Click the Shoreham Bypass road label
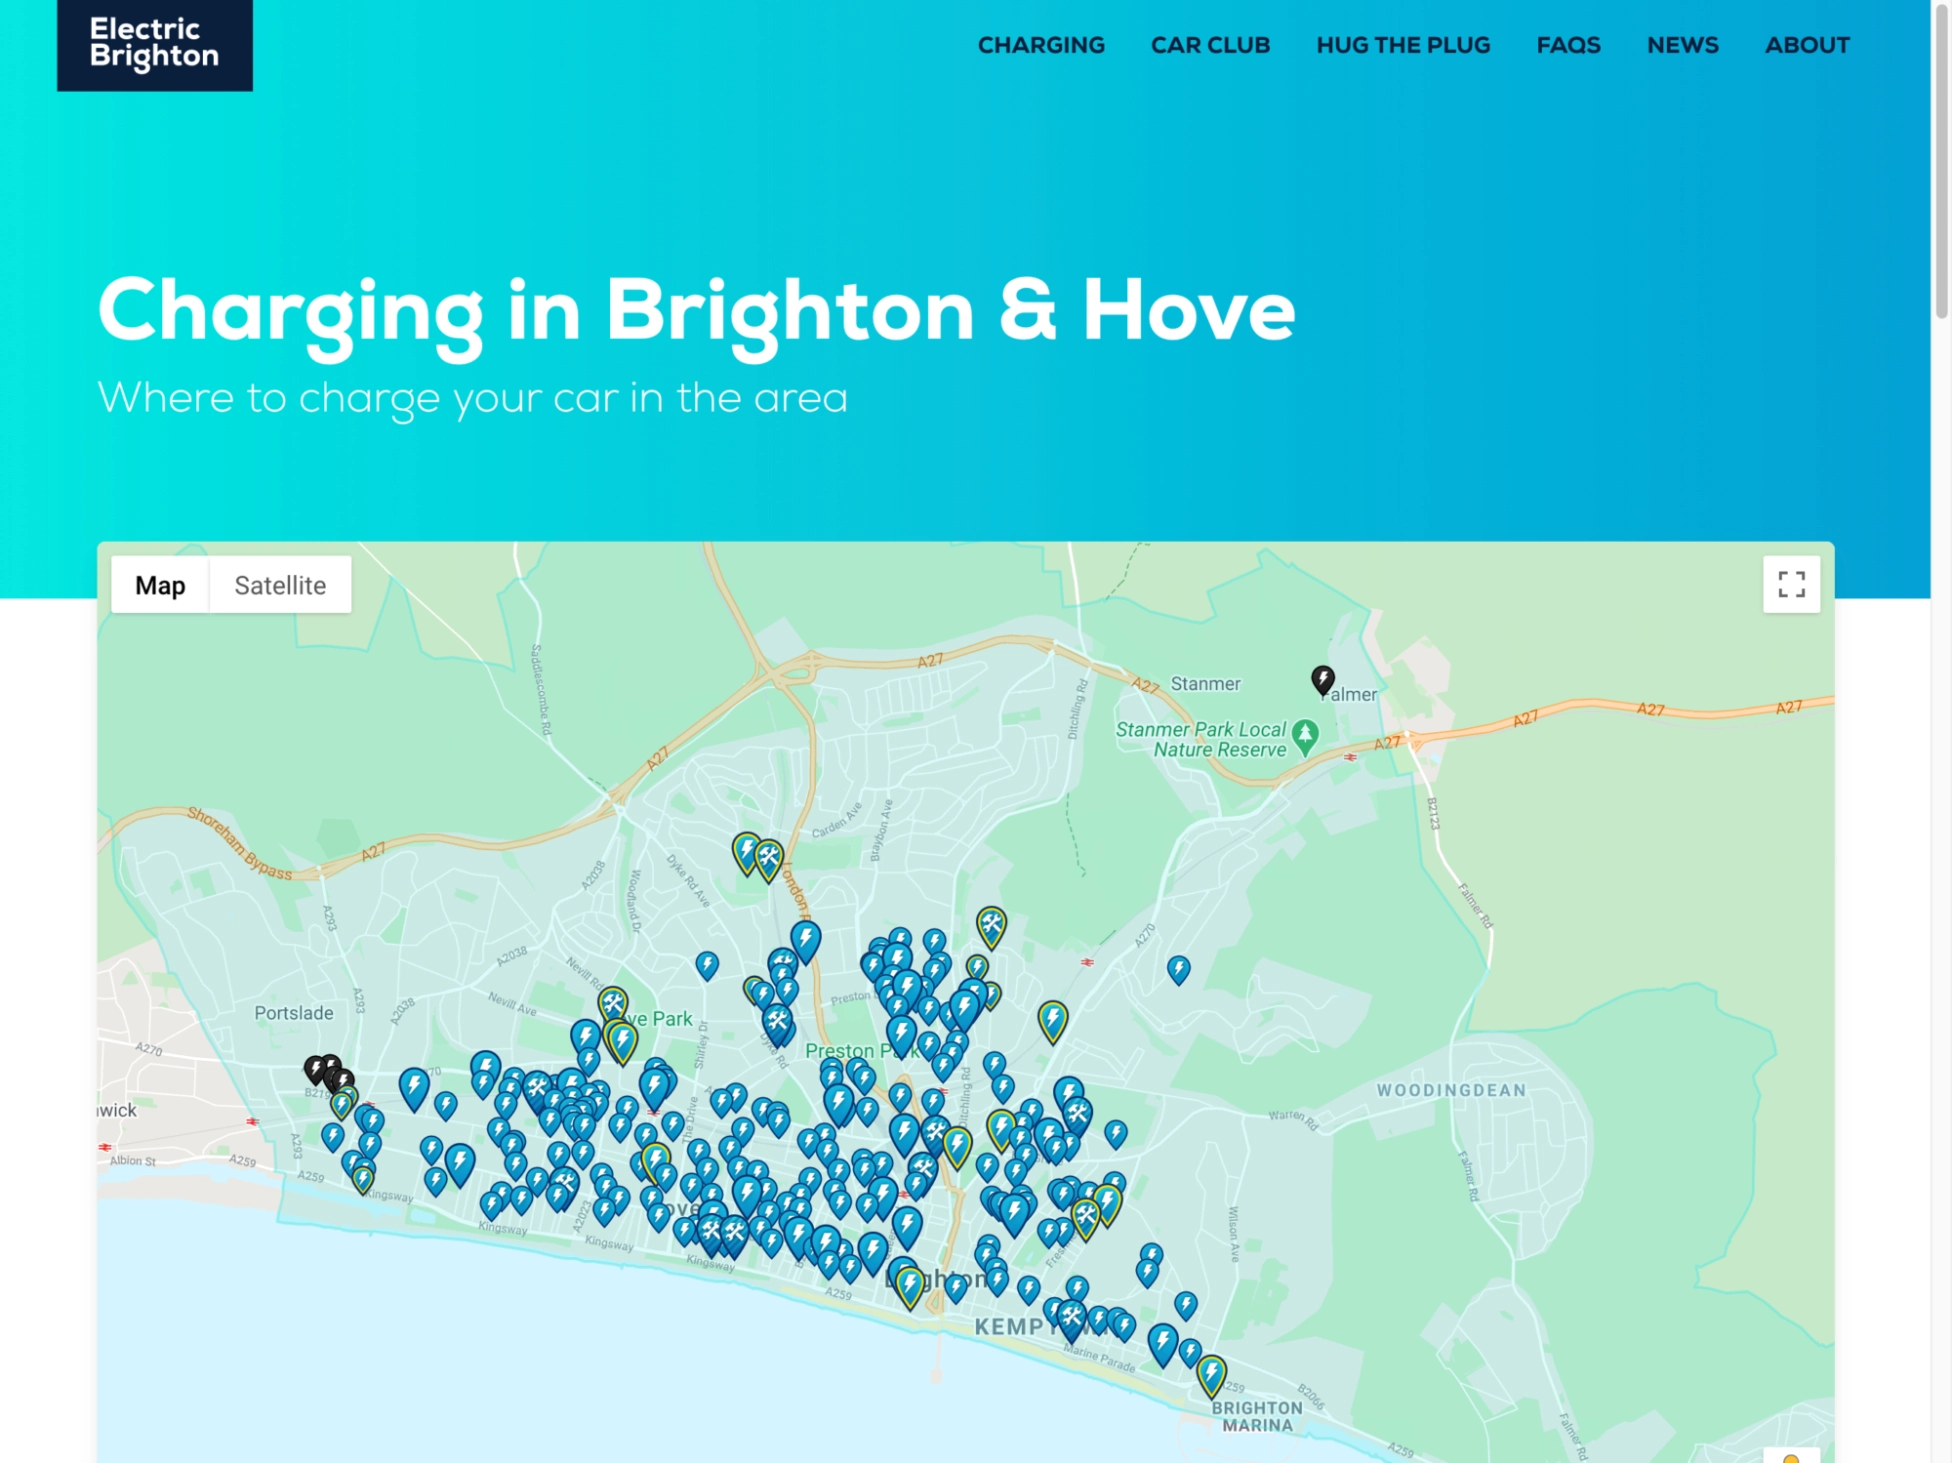The height and width of the screenshot is (1463, 1952). 239,845
